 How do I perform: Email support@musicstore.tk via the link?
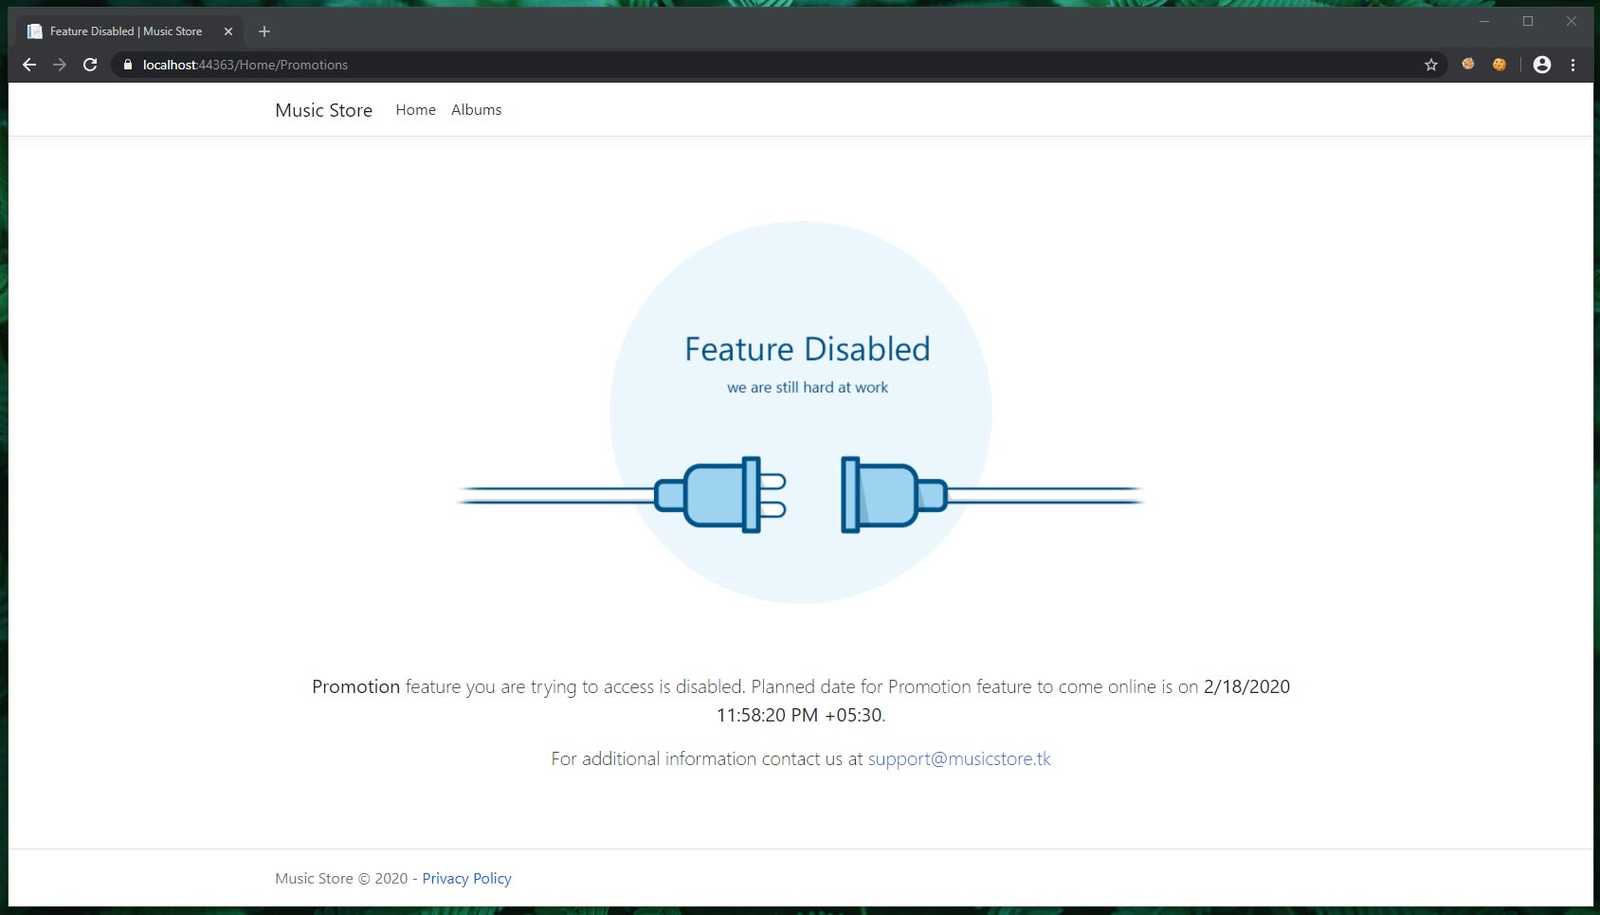coord(958,759)
